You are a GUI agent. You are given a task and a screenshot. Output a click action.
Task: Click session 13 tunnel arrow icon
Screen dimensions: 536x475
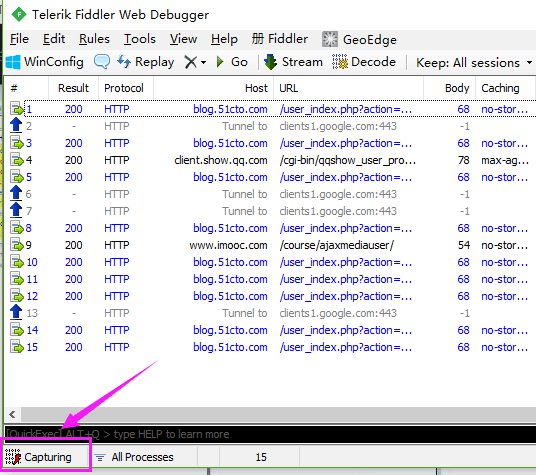tap(16, 312)
